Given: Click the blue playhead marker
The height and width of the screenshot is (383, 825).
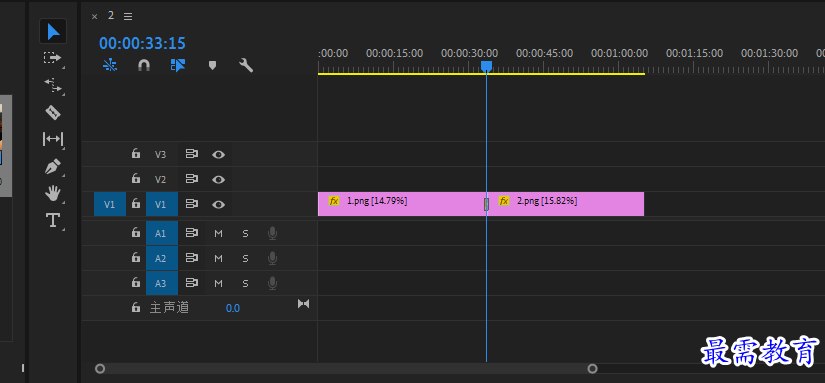Looking at the screenshot, I should tap(487, 66).
